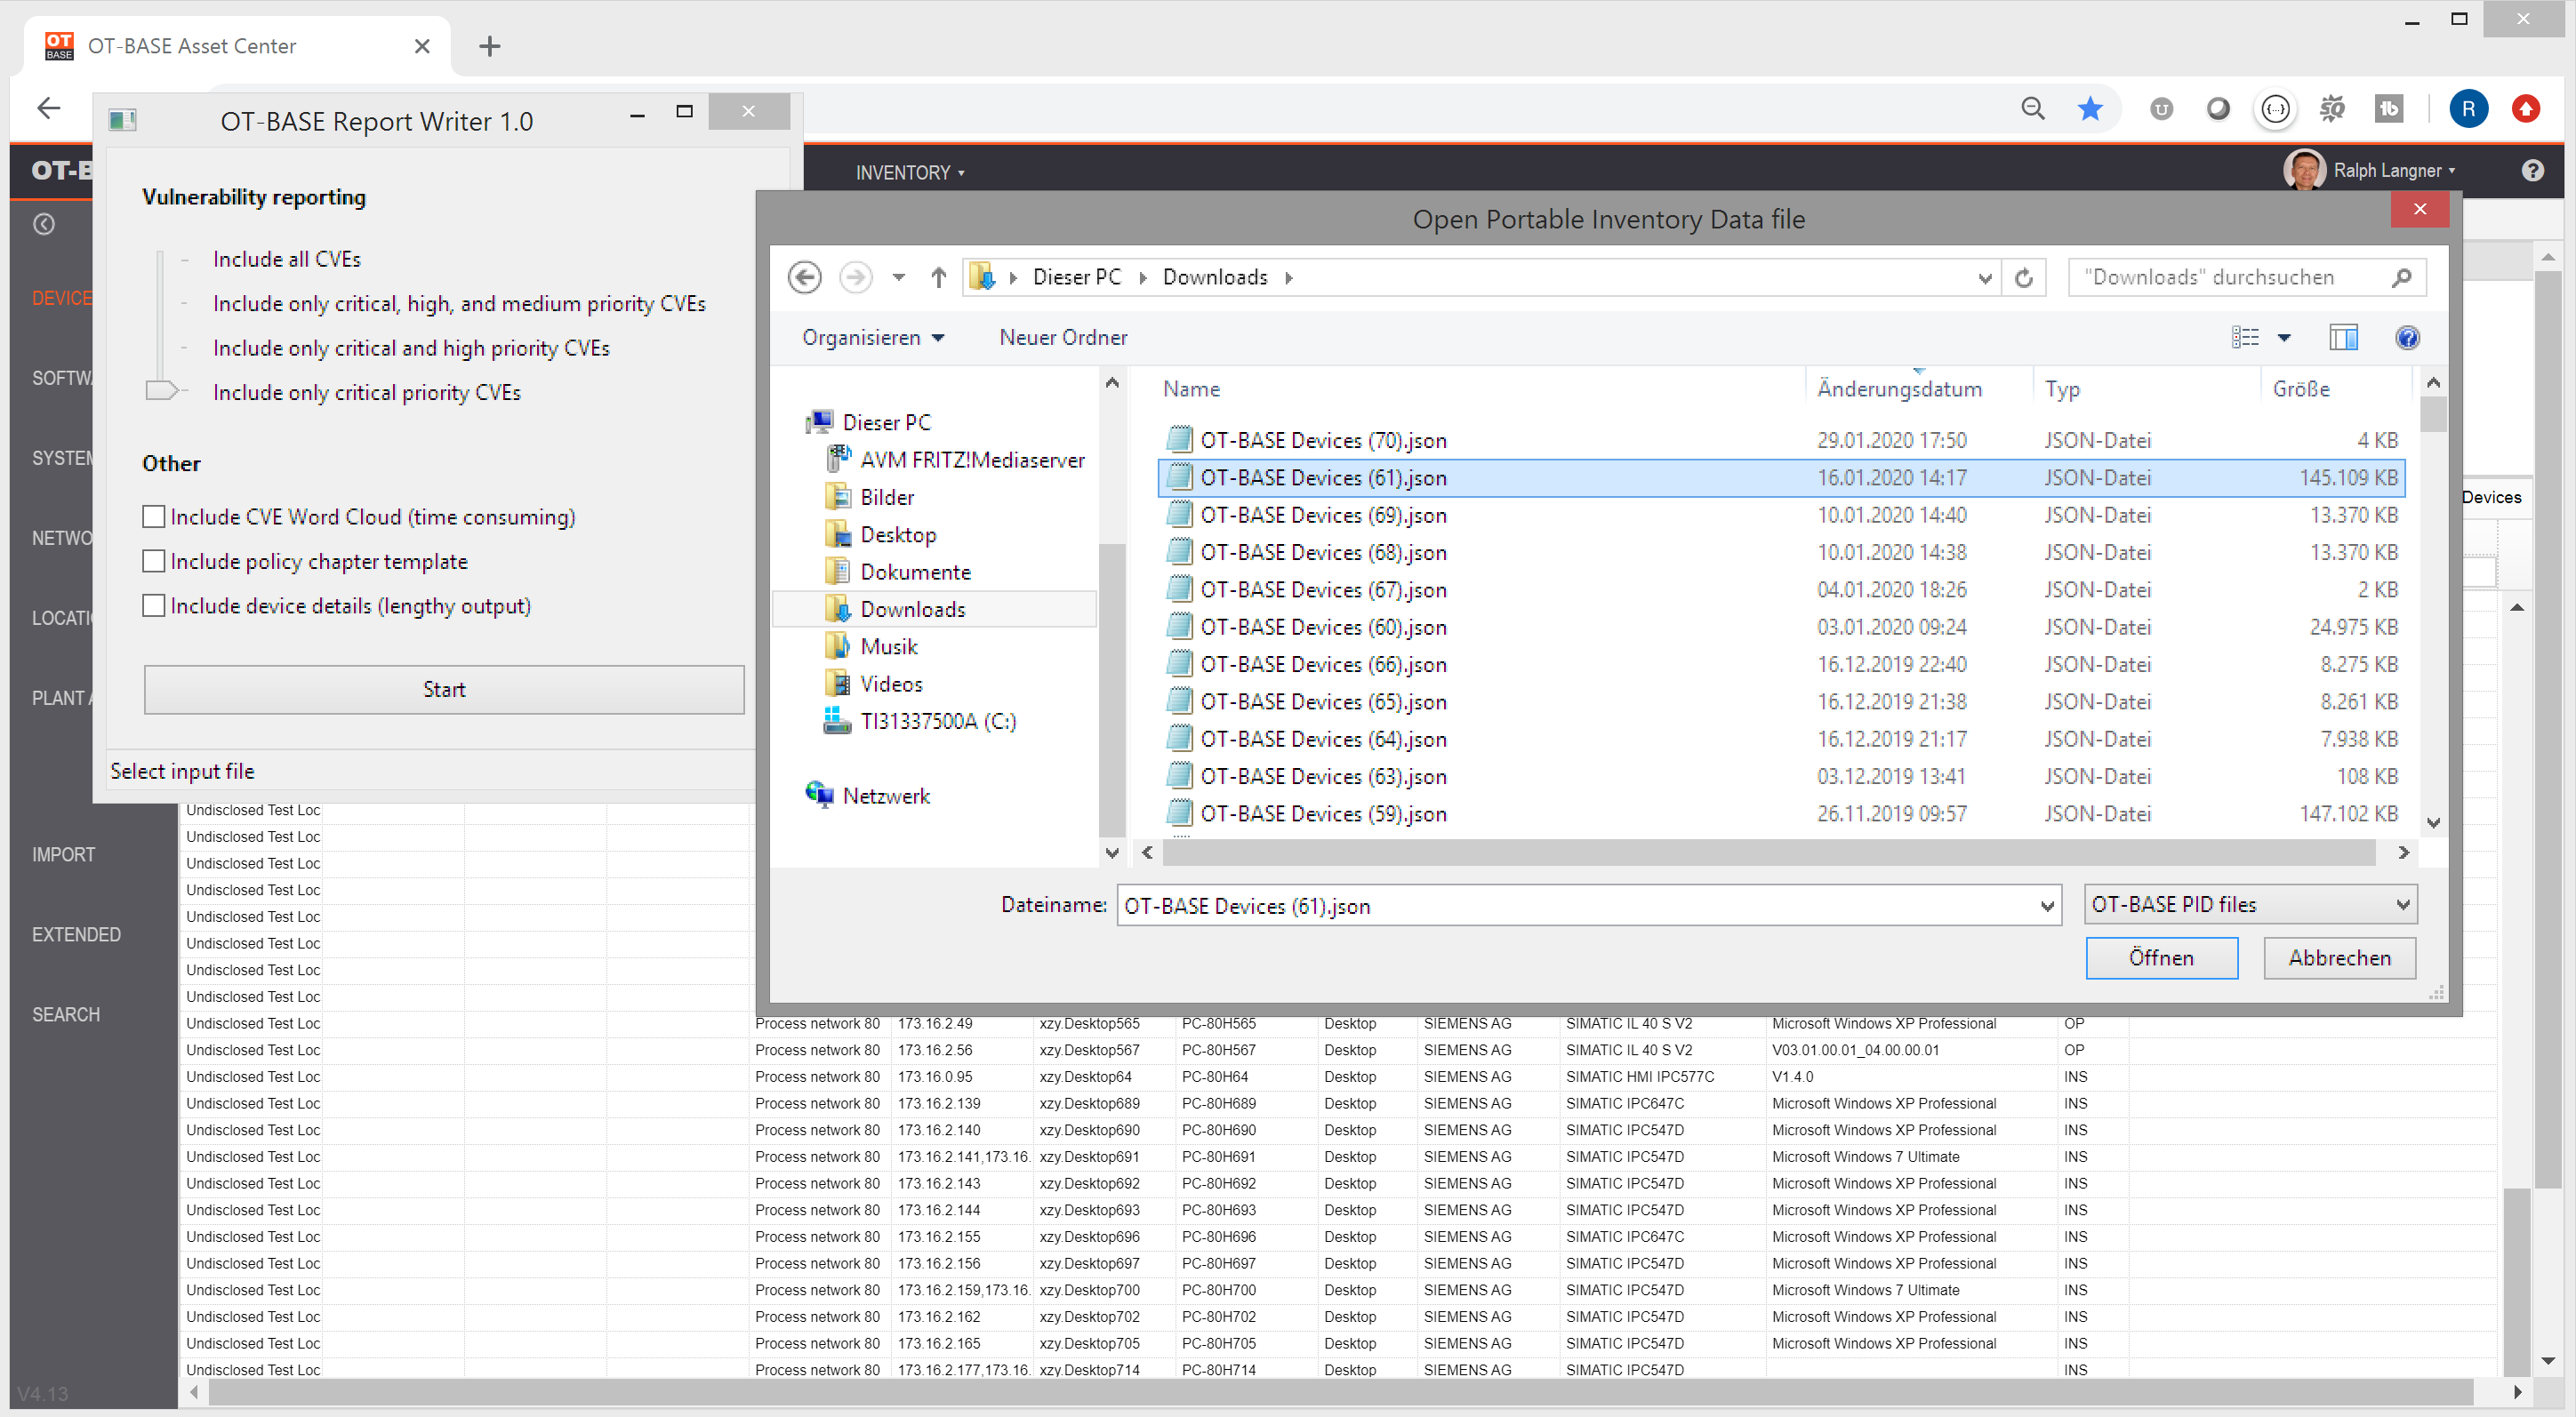Click the Neuer Ordner button
The width and height of the screenshot is (2576, 1417).
click(1063, 337)
